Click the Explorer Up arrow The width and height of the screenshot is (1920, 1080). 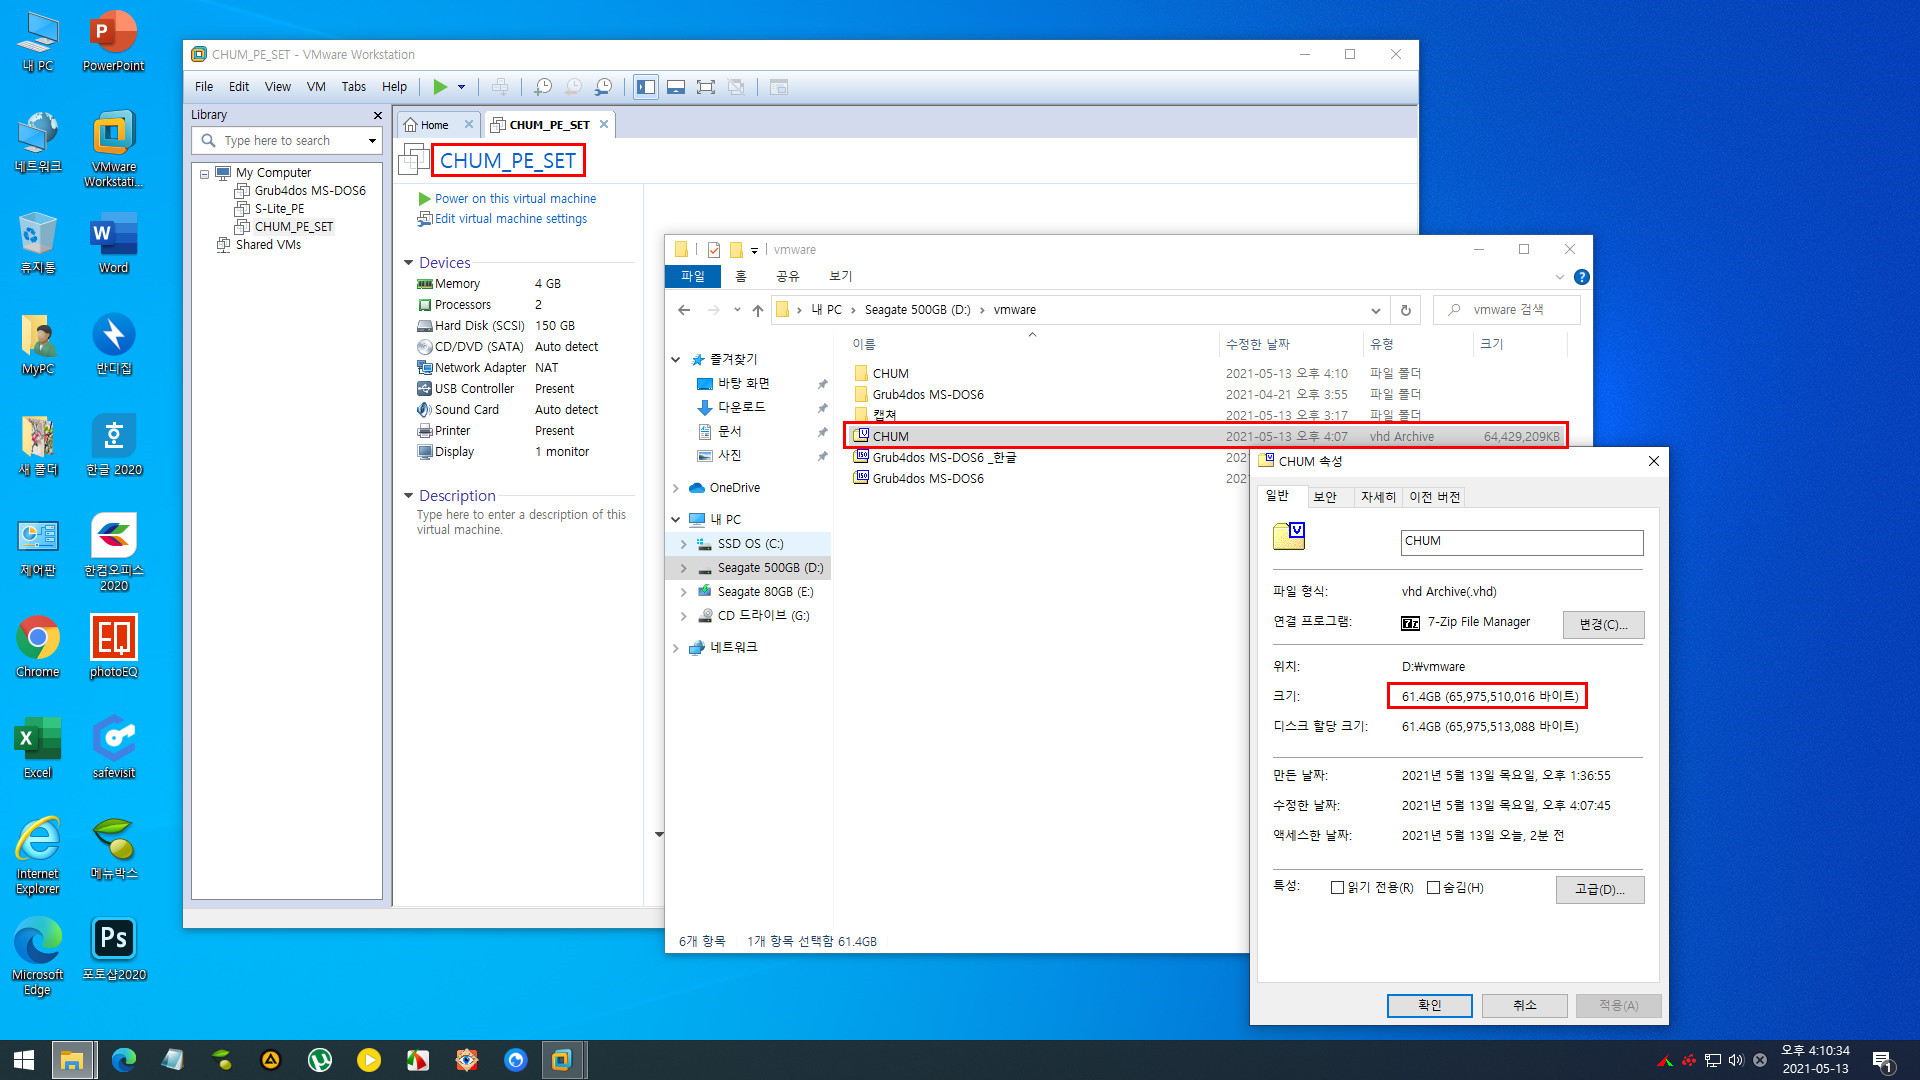click(758, 310)
